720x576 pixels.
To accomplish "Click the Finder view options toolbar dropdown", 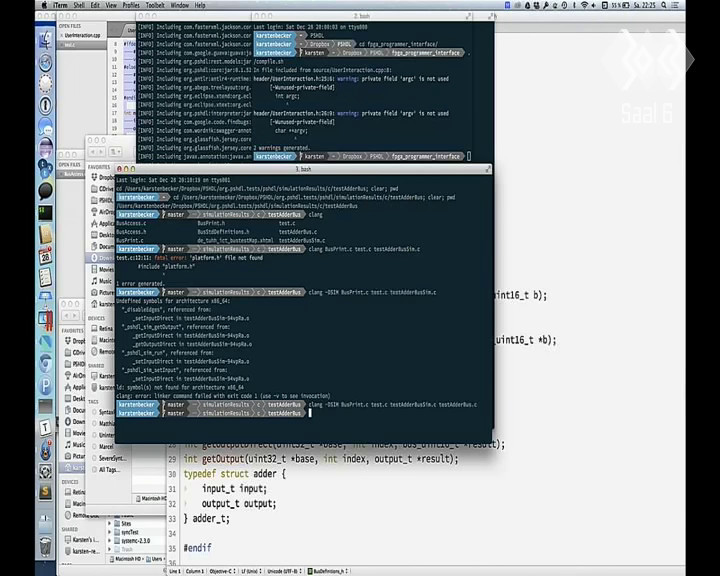I will click(x=114, y=151).
